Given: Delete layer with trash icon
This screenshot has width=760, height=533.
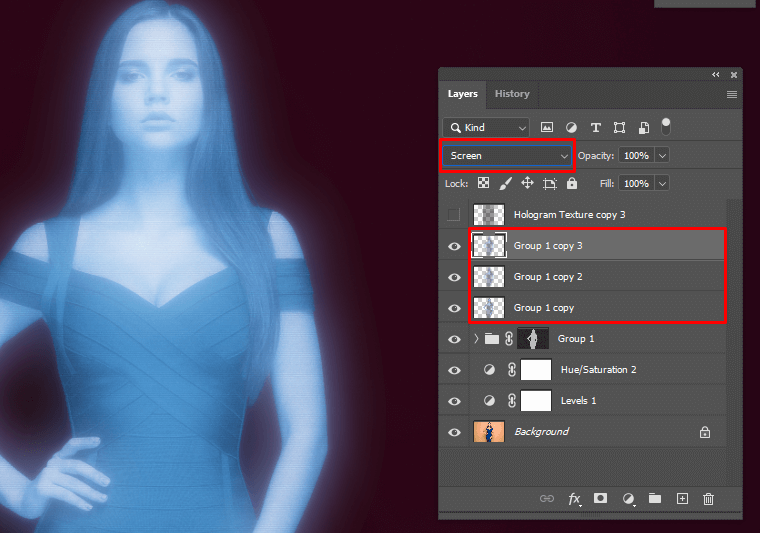Looking at the screenshot, I should [x=708, y=499].
